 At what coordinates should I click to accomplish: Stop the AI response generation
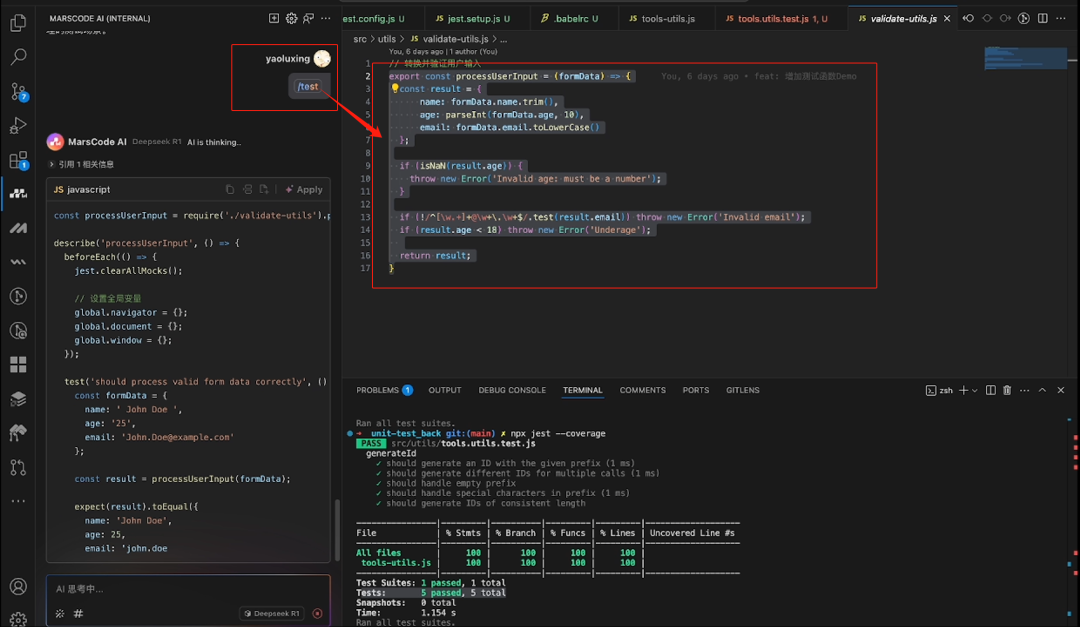[x=318, y=613]
